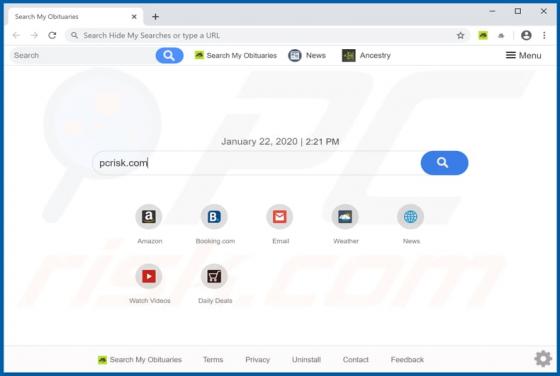Viewport: 560px width, 376px height.
Task: Open the Uninstall footer link
Action: (x=306, y=360)
